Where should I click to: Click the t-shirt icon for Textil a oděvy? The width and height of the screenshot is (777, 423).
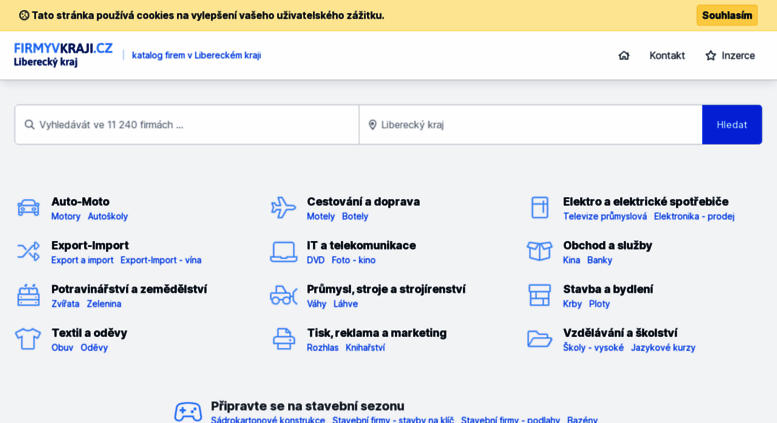pyautogui.click(x=28, y=339)
